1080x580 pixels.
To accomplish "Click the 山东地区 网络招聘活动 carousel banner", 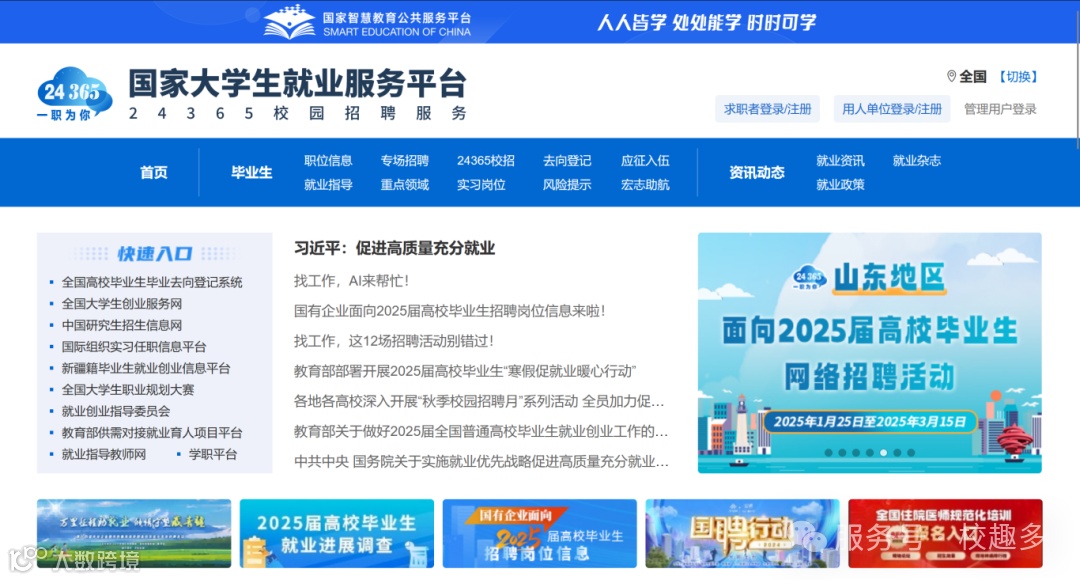I will [869, 353].
